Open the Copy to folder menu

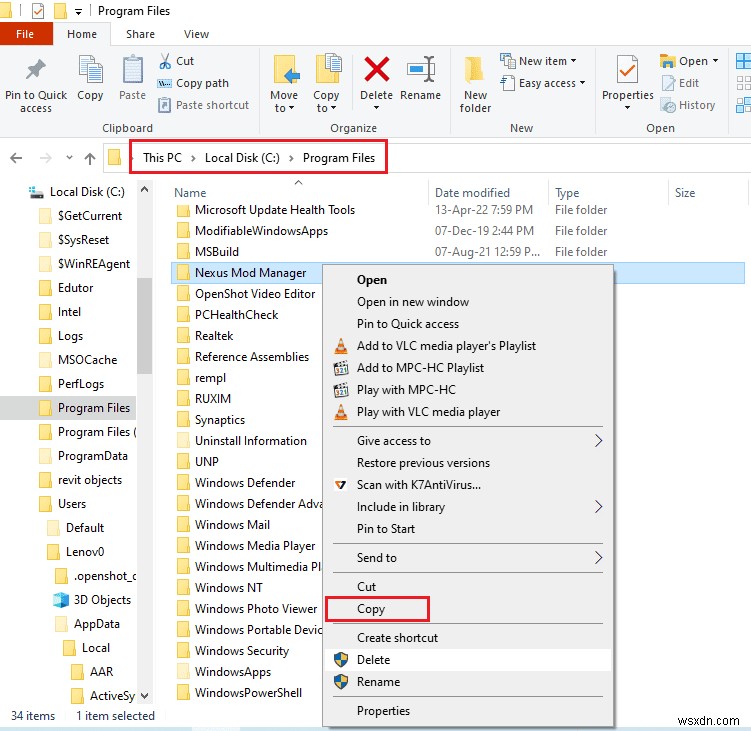coord(326,84)
